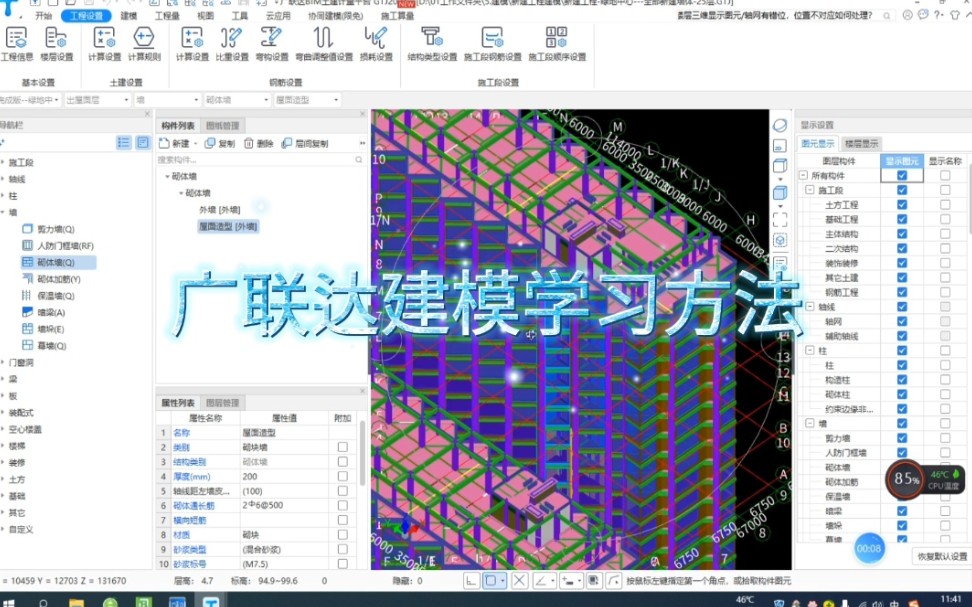Open the 楼层显示 tab in display settings

point(864,143)
